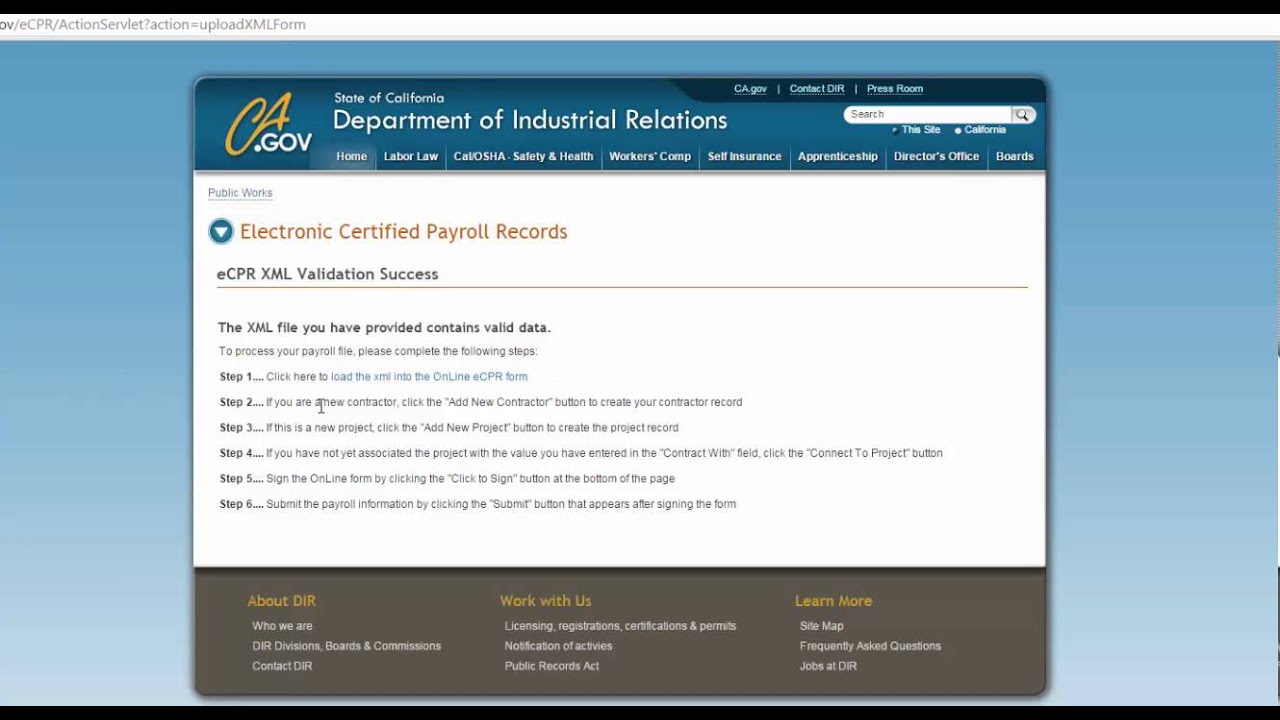1280x720 pixels.
Task: Click the 'Step 3....' label
Action: [x=241, y=428]
